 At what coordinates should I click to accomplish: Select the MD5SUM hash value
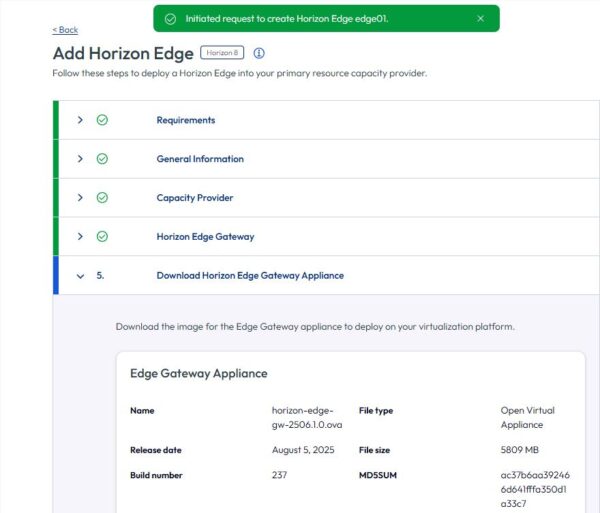point(535,489)
